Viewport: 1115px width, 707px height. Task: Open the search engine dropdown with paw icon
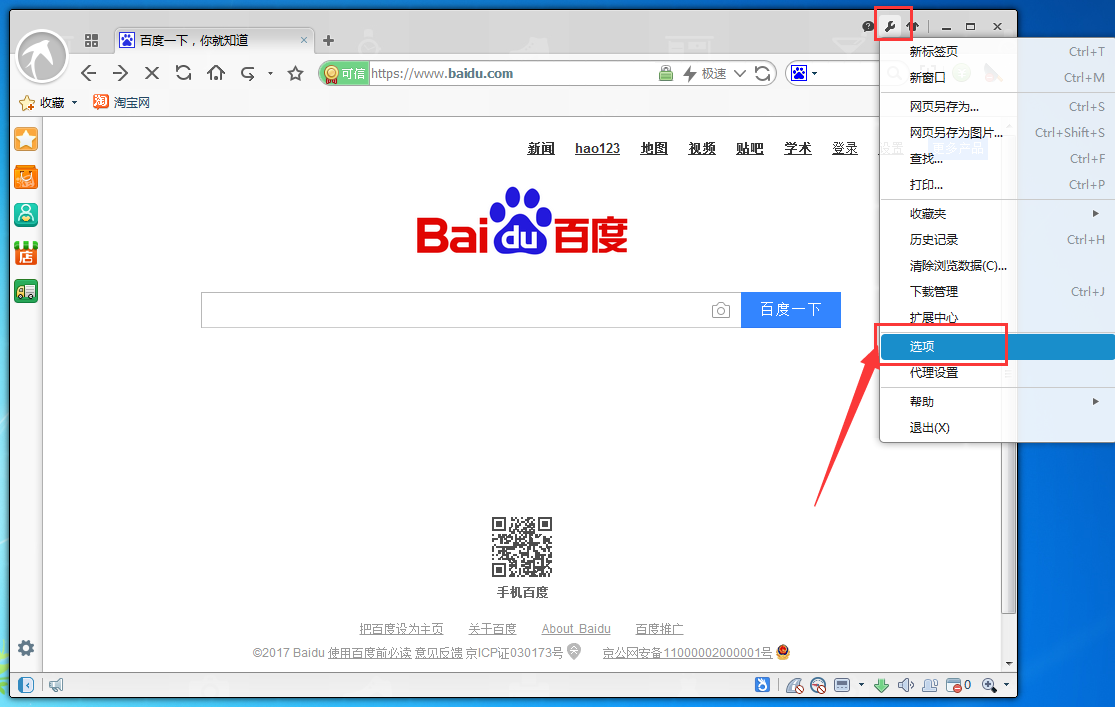[x=802, y=72]
